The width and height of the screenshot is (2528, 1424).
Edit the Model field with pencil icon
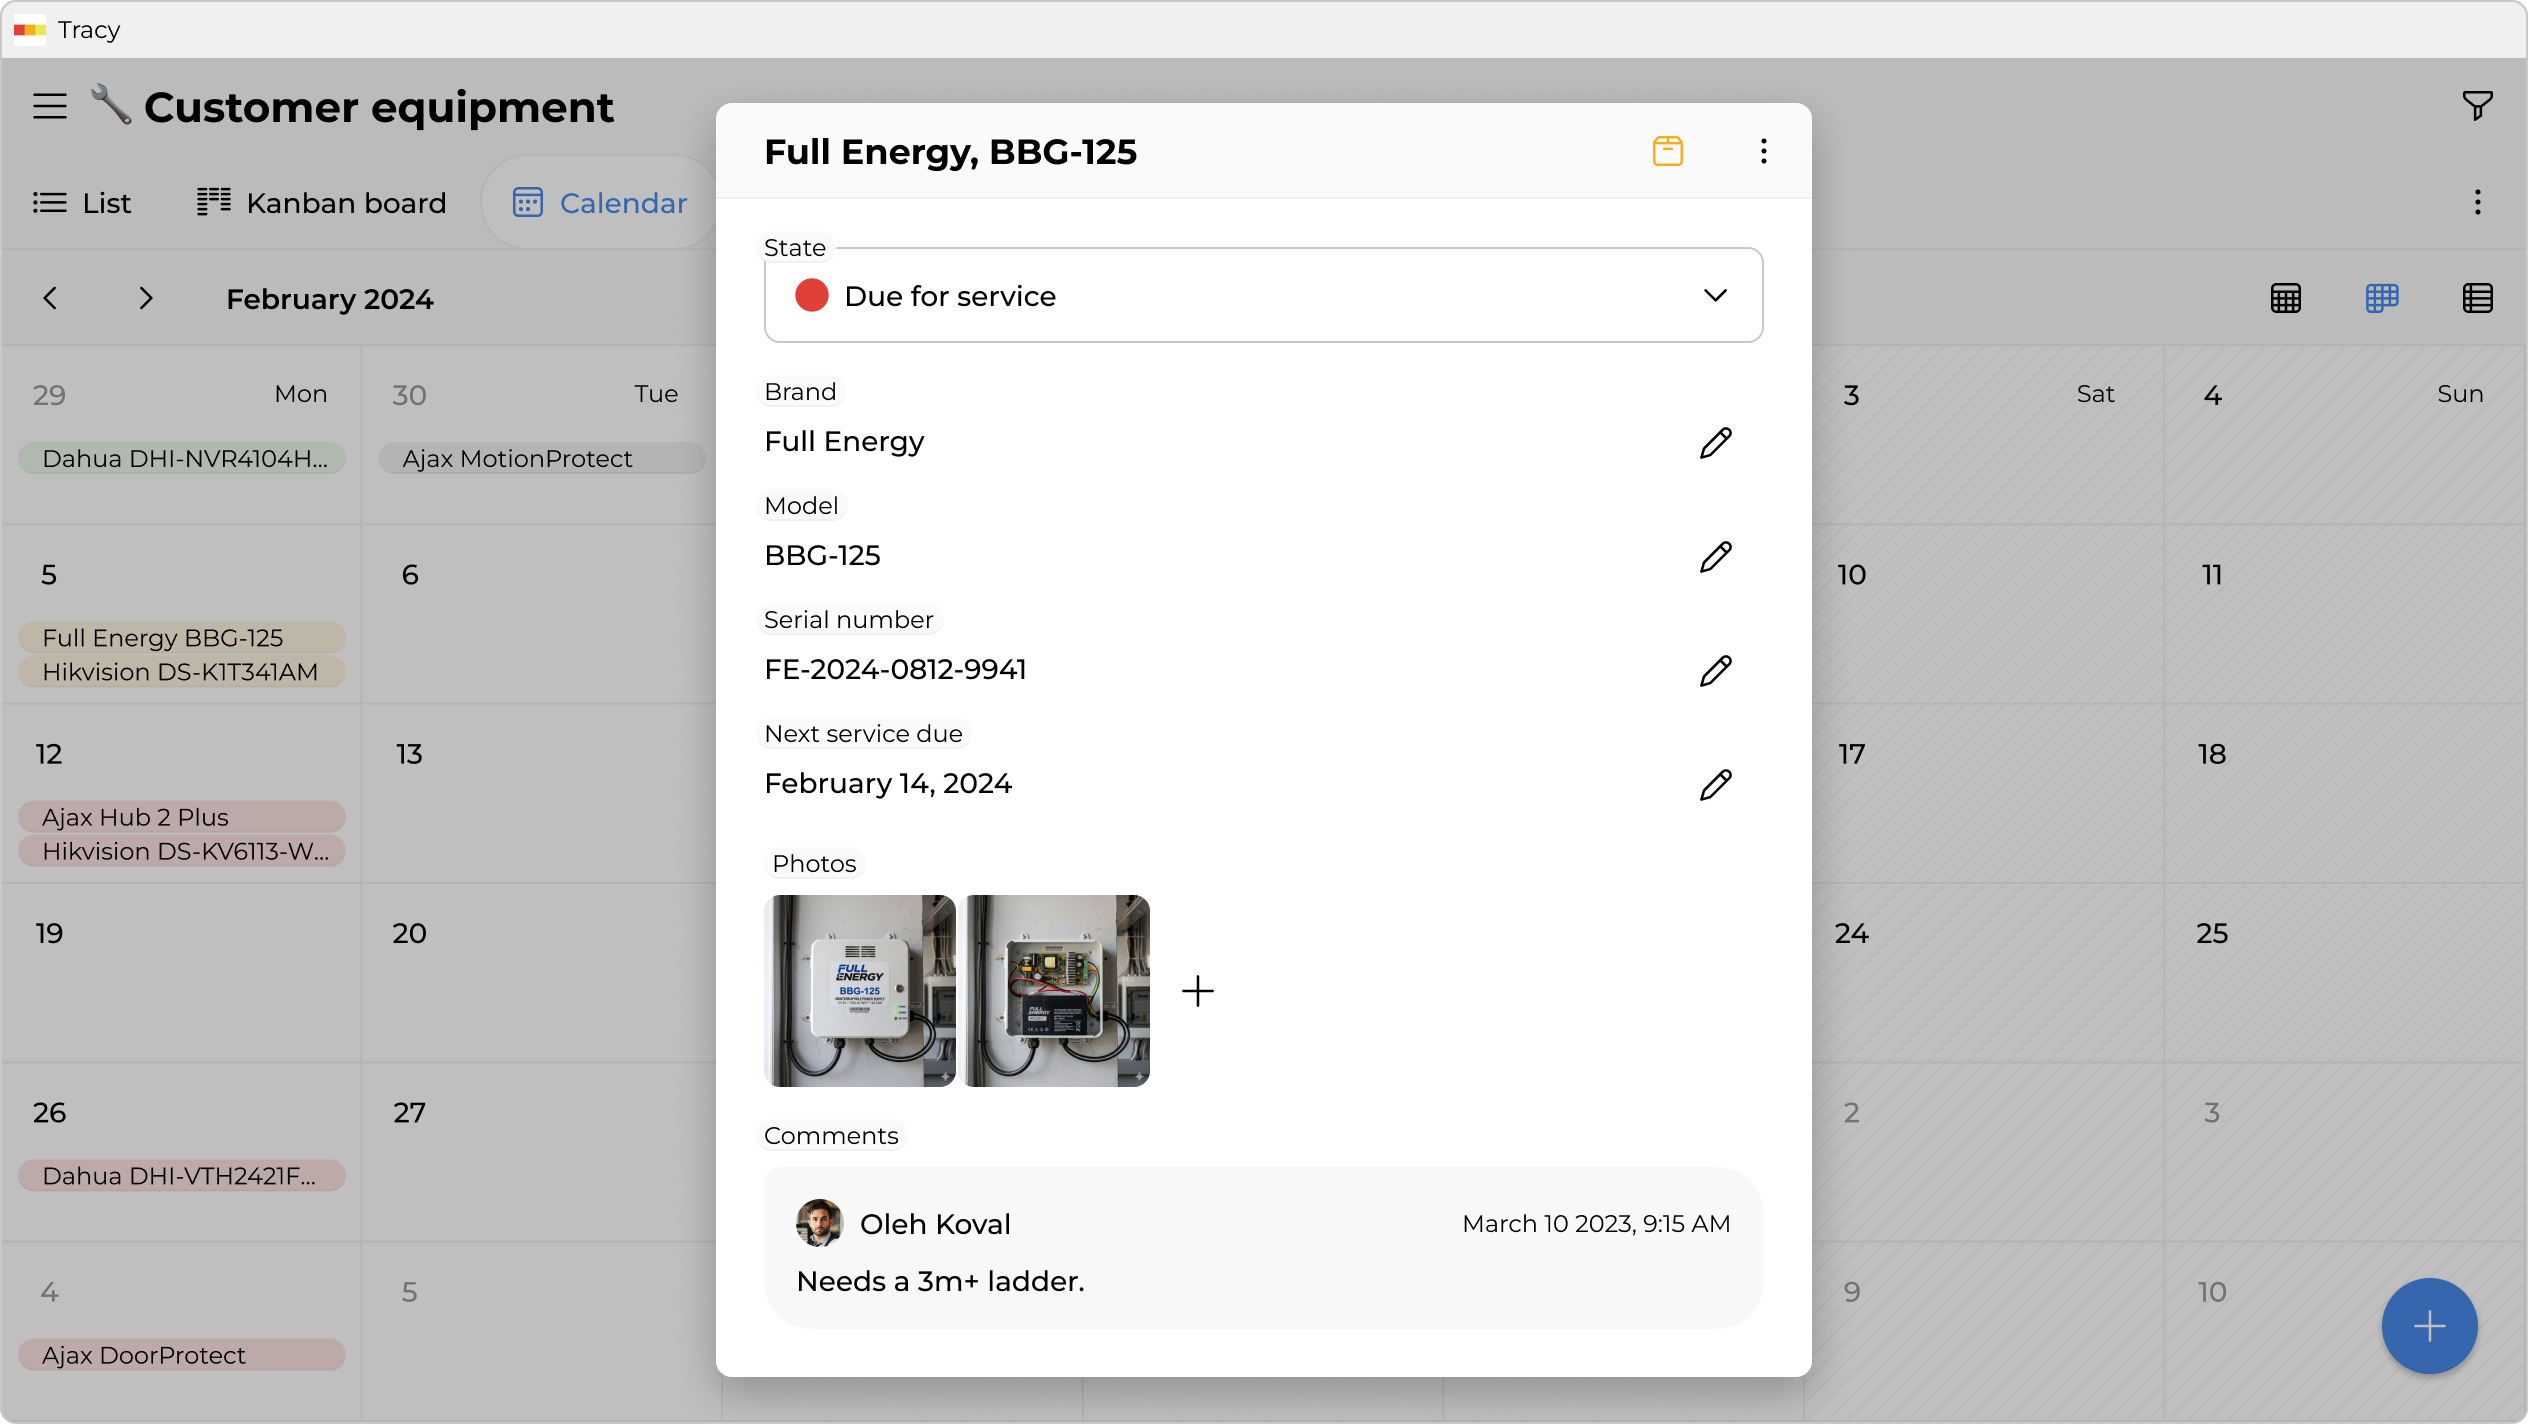pyautogui.click(x=1715, y=556)
